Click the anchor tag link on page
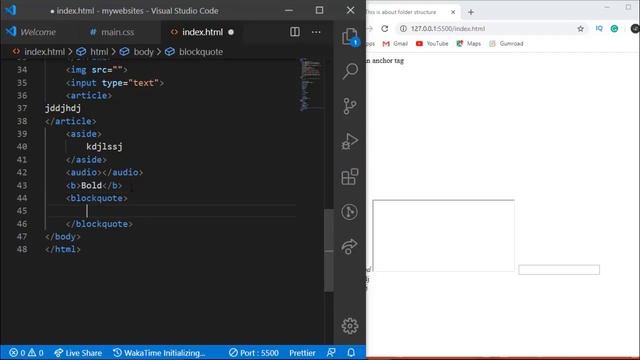 click(385, 61)
